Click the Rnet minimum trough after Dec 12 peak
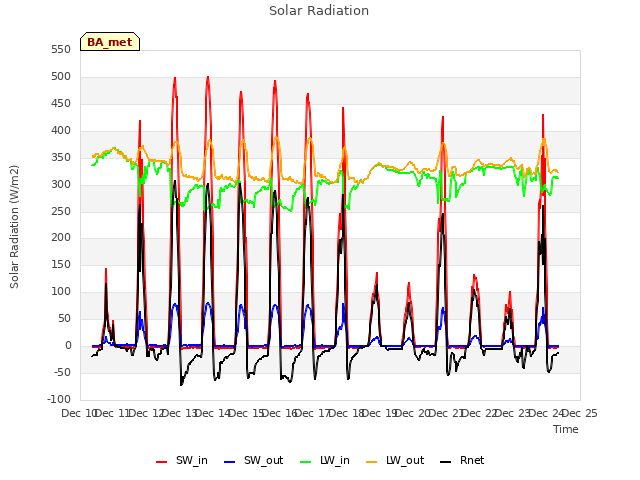This screenshot has height=480, width=640. point(181,384)
